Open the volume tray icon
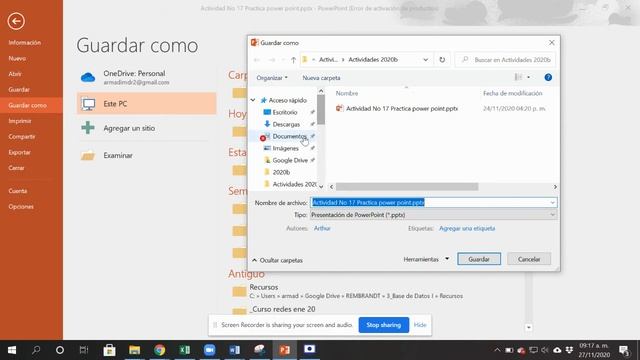 tap(545, 350)
